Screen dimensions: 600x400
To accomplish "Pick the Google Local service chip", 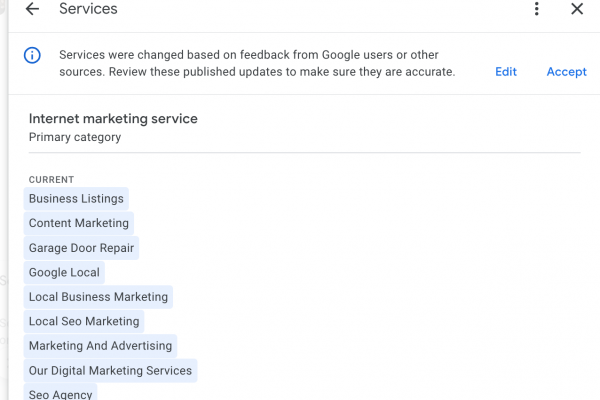I will [64, 272].
